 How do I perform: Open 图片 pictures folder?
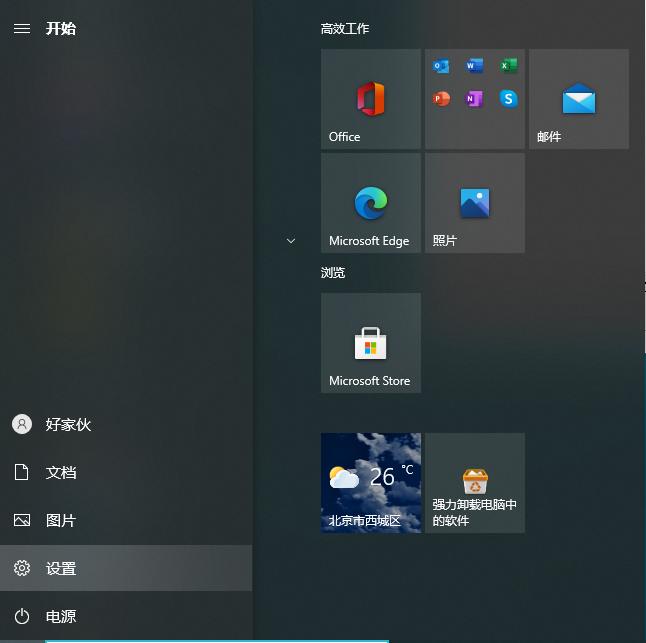tap(126, 520)
